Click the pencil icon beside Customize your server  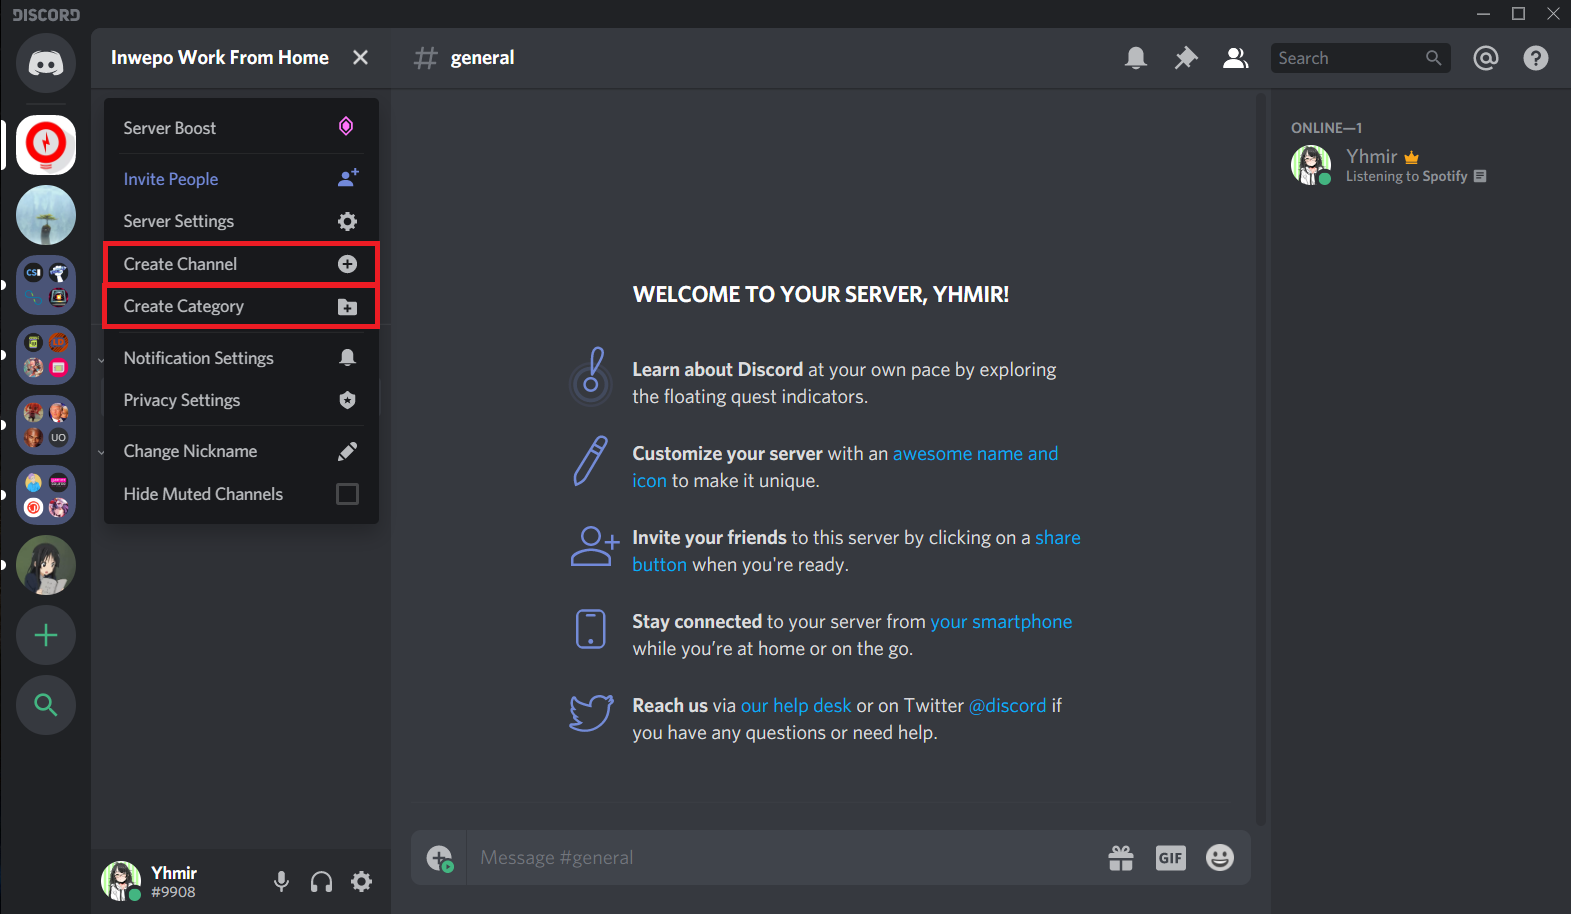(591, 460)
